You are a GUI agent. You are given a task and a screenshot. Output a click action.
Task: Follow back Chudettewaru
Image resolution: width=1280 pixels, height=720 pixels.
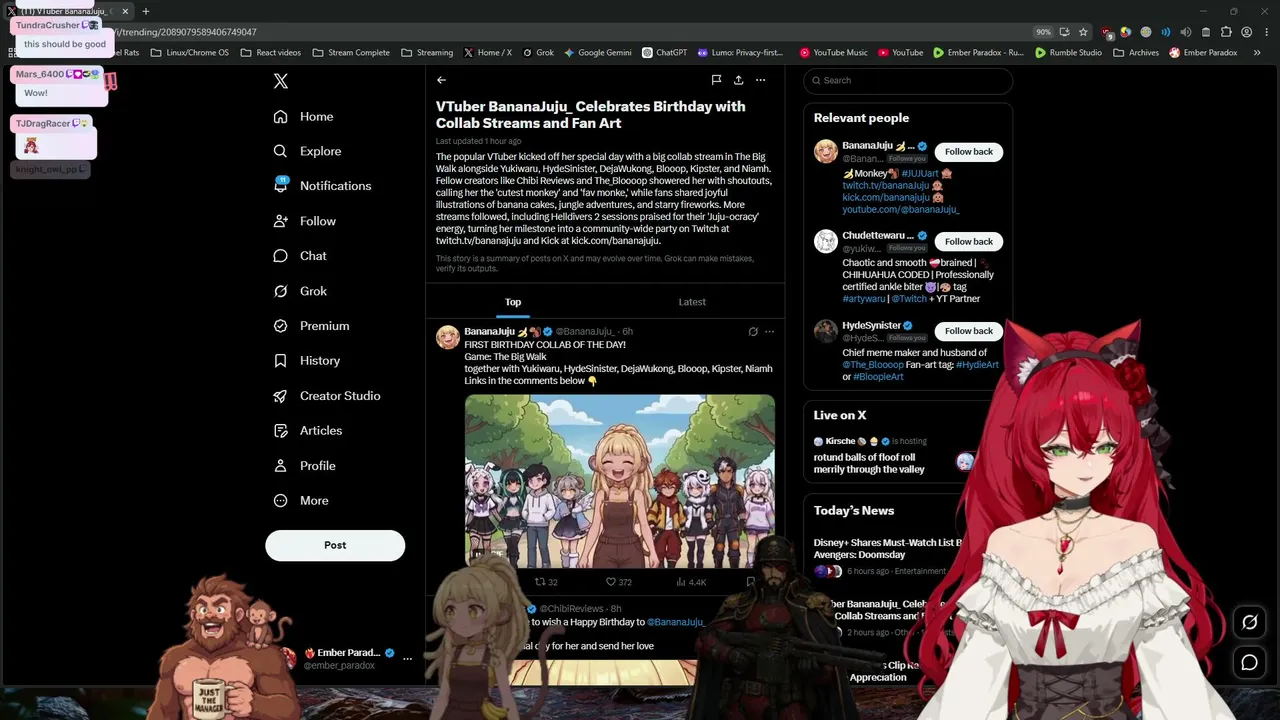pyautogui.click(x=969, y=242)
